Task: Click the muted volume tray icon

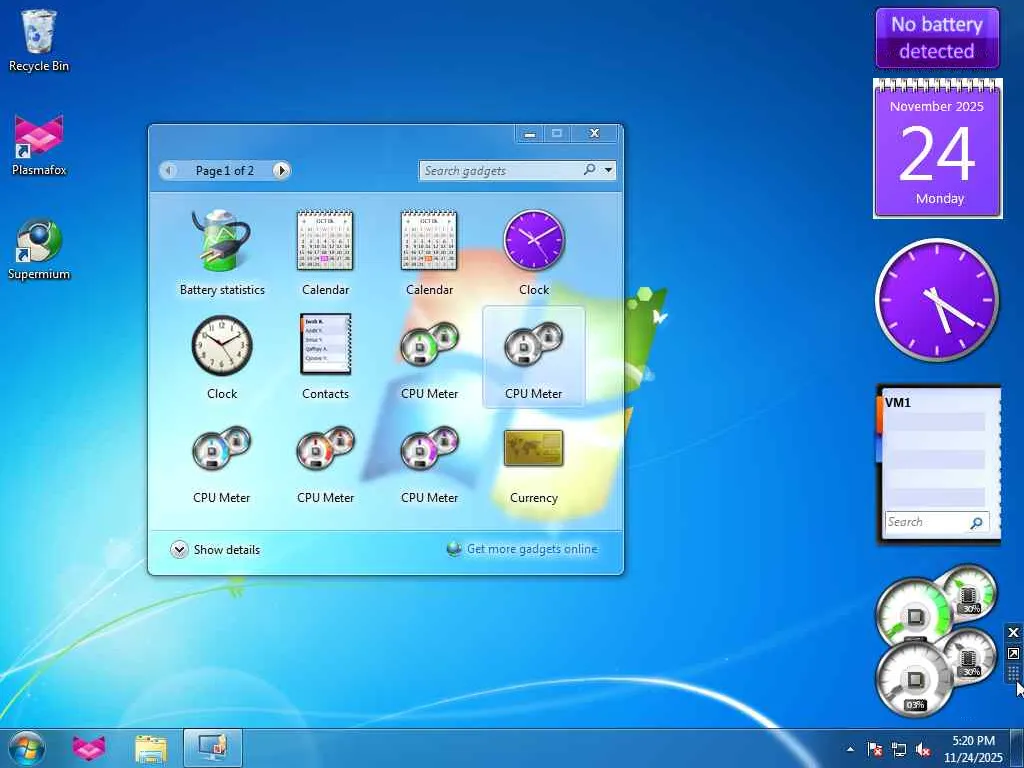Action: click(x=923, y=749)
